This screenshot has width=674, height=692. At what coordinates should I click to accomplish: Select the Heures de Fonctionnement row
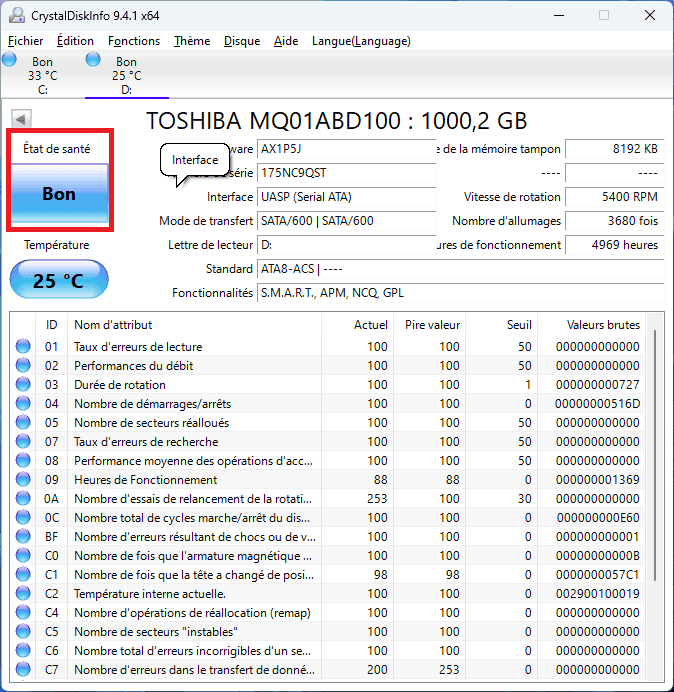(328, 479)
